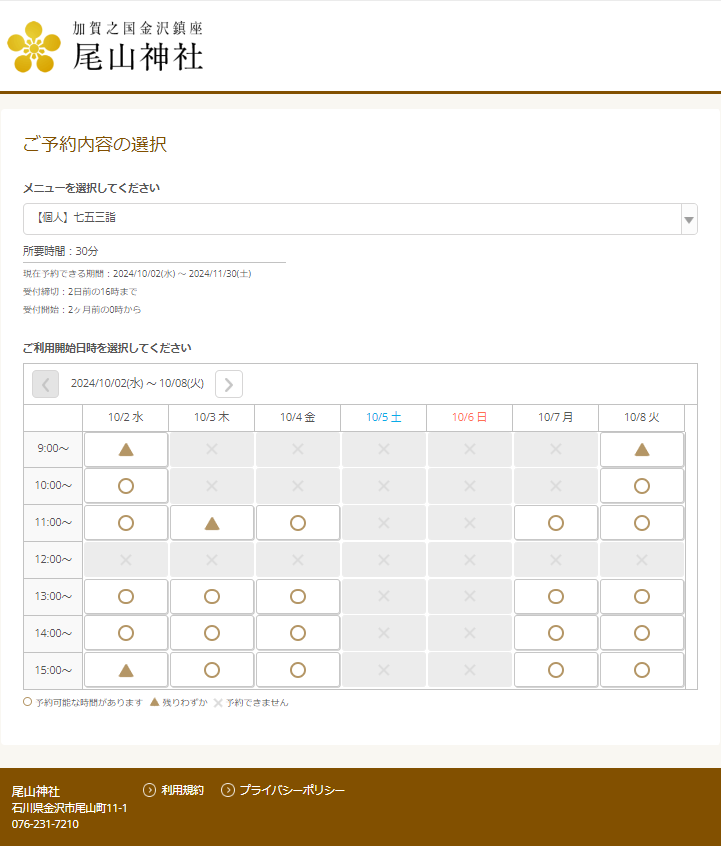721x847 pixels.
Task: Select the 10/7 15:00 circle slot
Action: tap(556, 670)
